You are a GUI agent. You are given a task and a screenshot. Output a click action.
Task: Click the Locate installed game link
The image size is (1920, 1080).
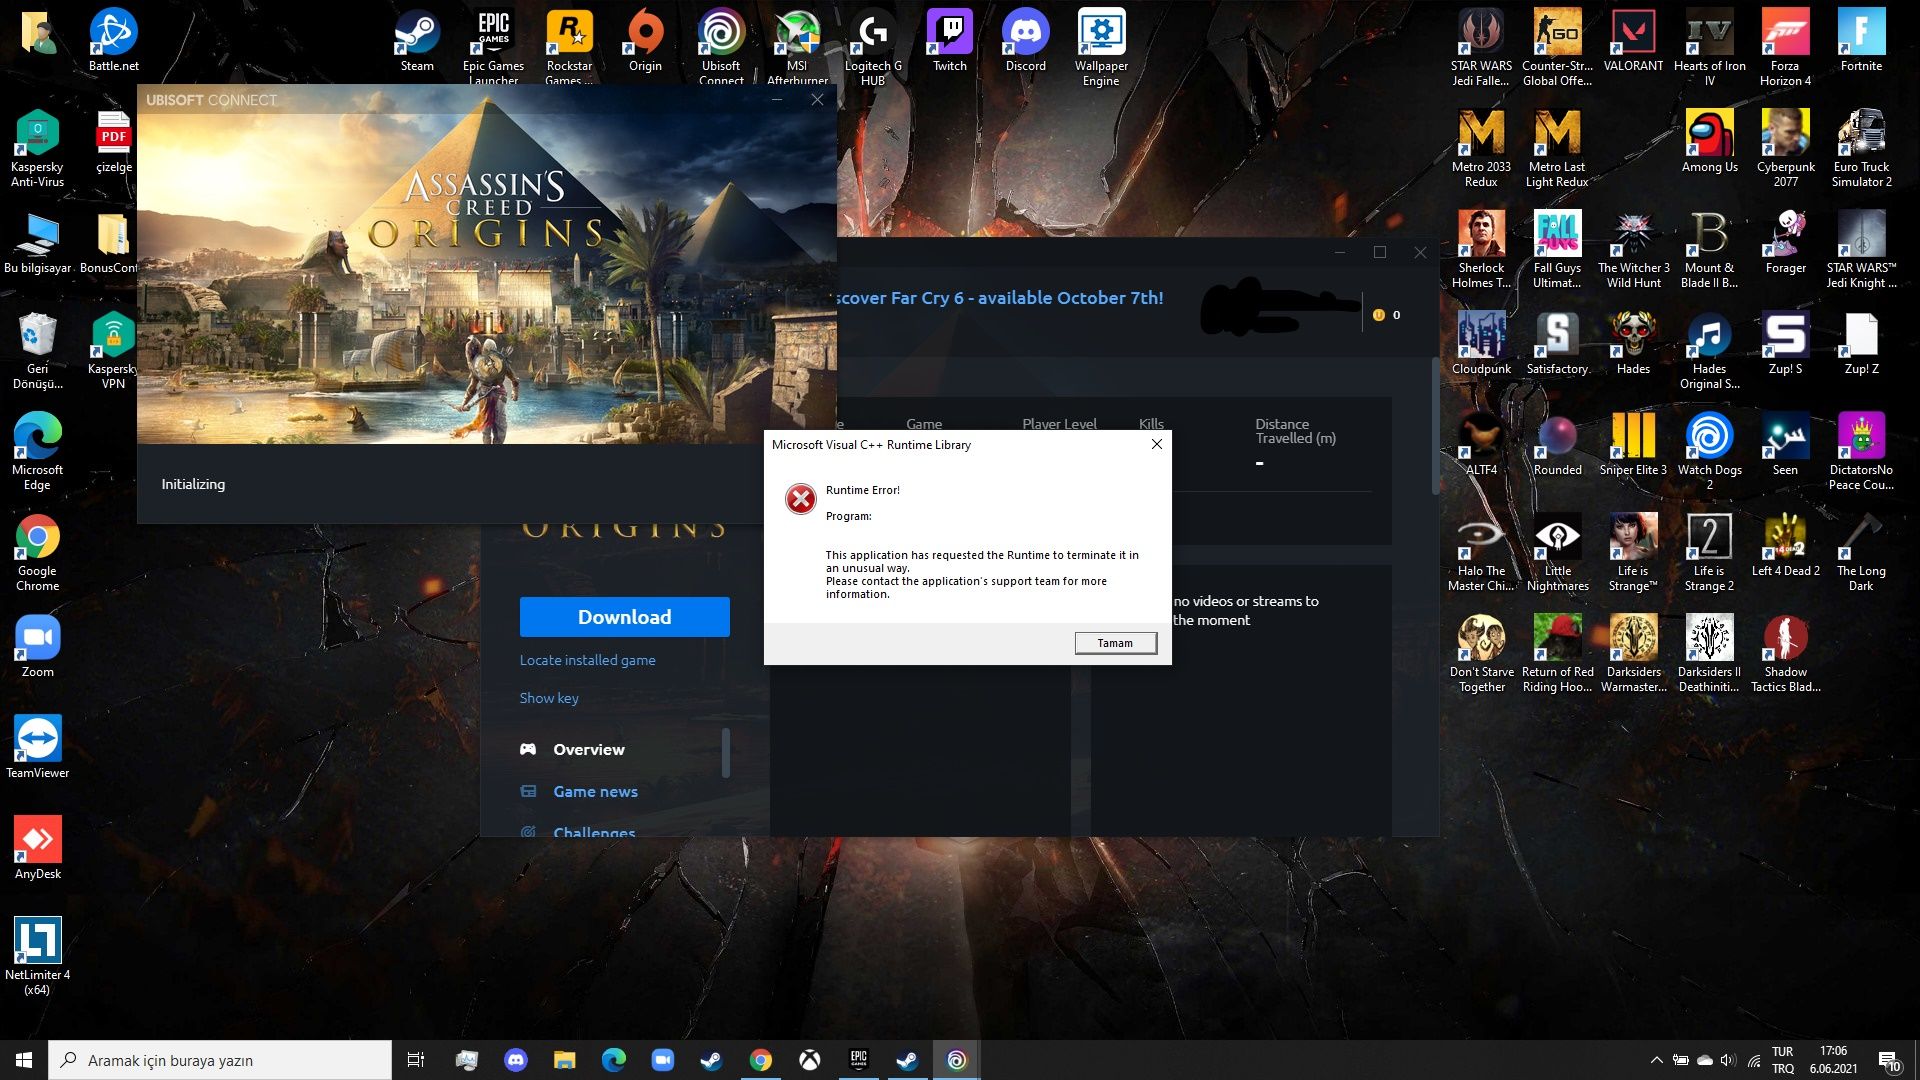click(x=587, y=660)
